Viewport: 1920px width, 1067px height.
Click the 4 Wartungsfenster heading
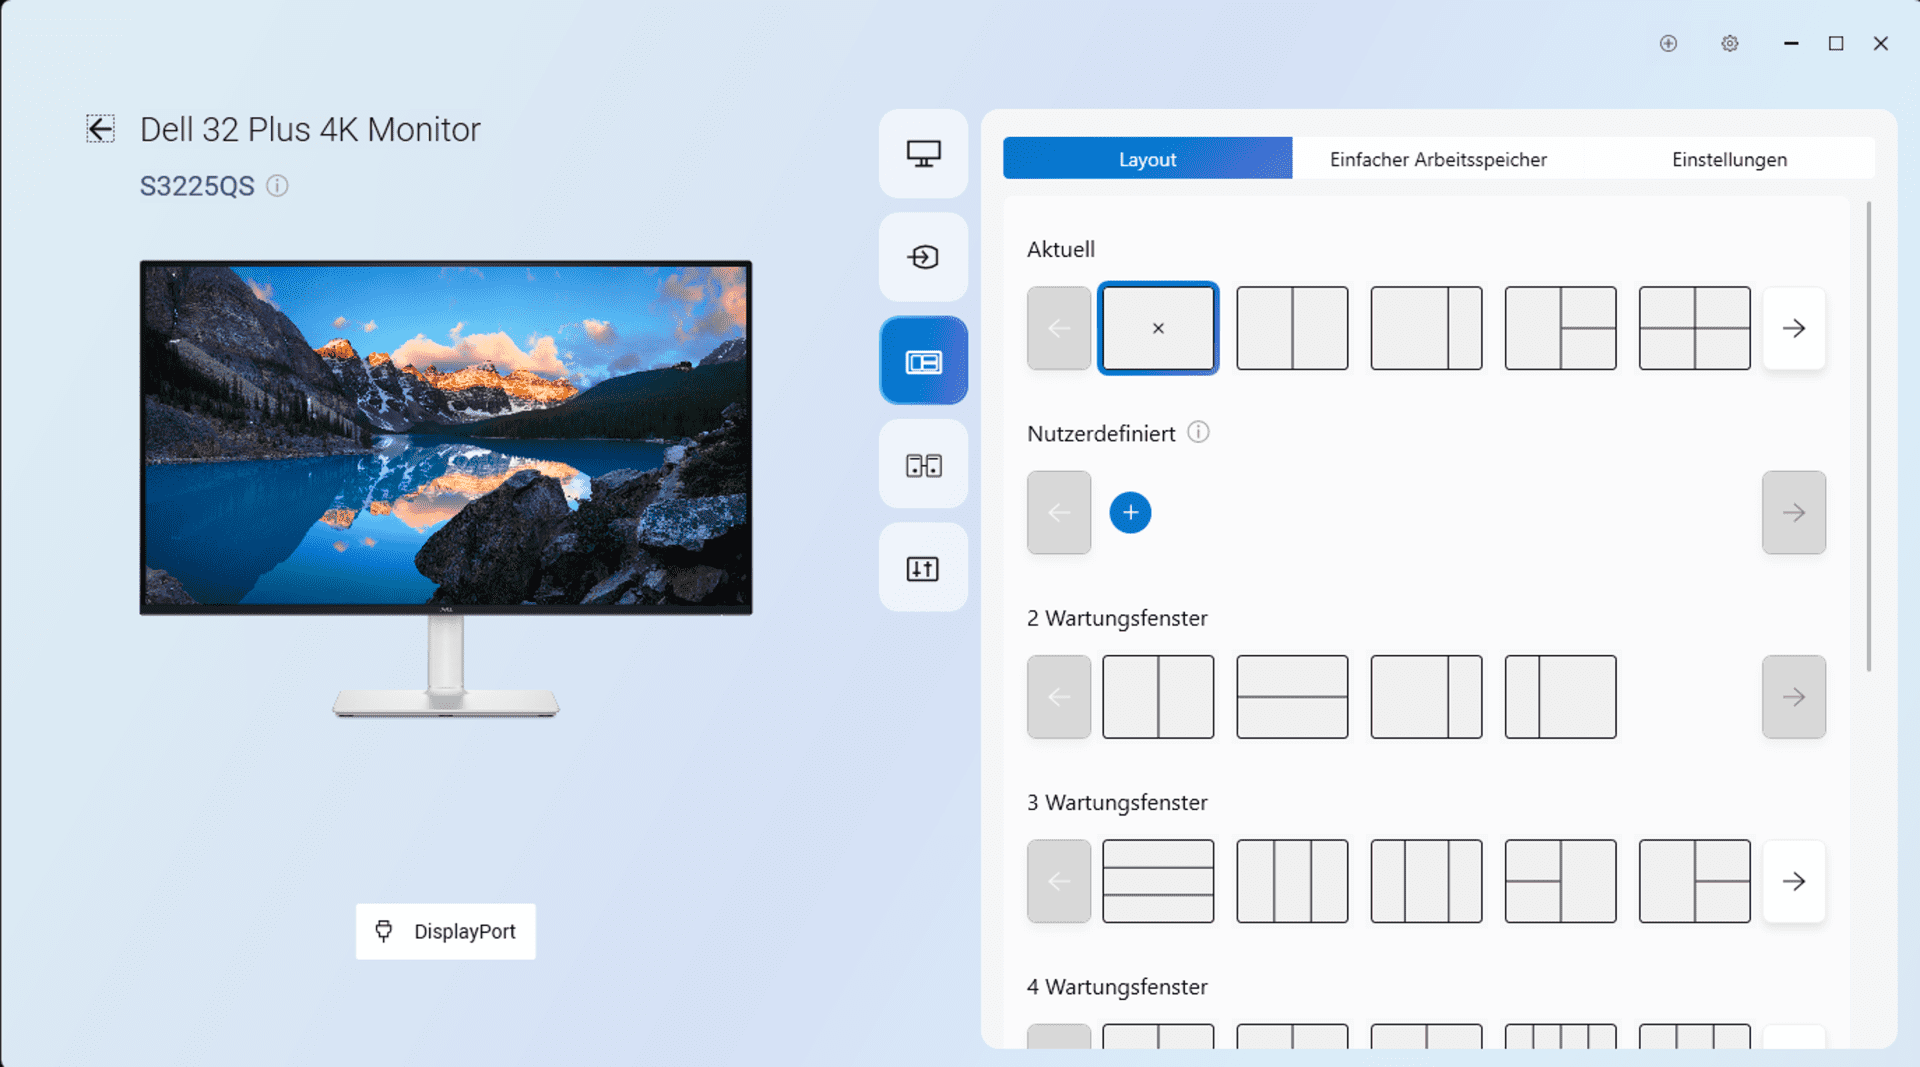tap(1117, 987)
